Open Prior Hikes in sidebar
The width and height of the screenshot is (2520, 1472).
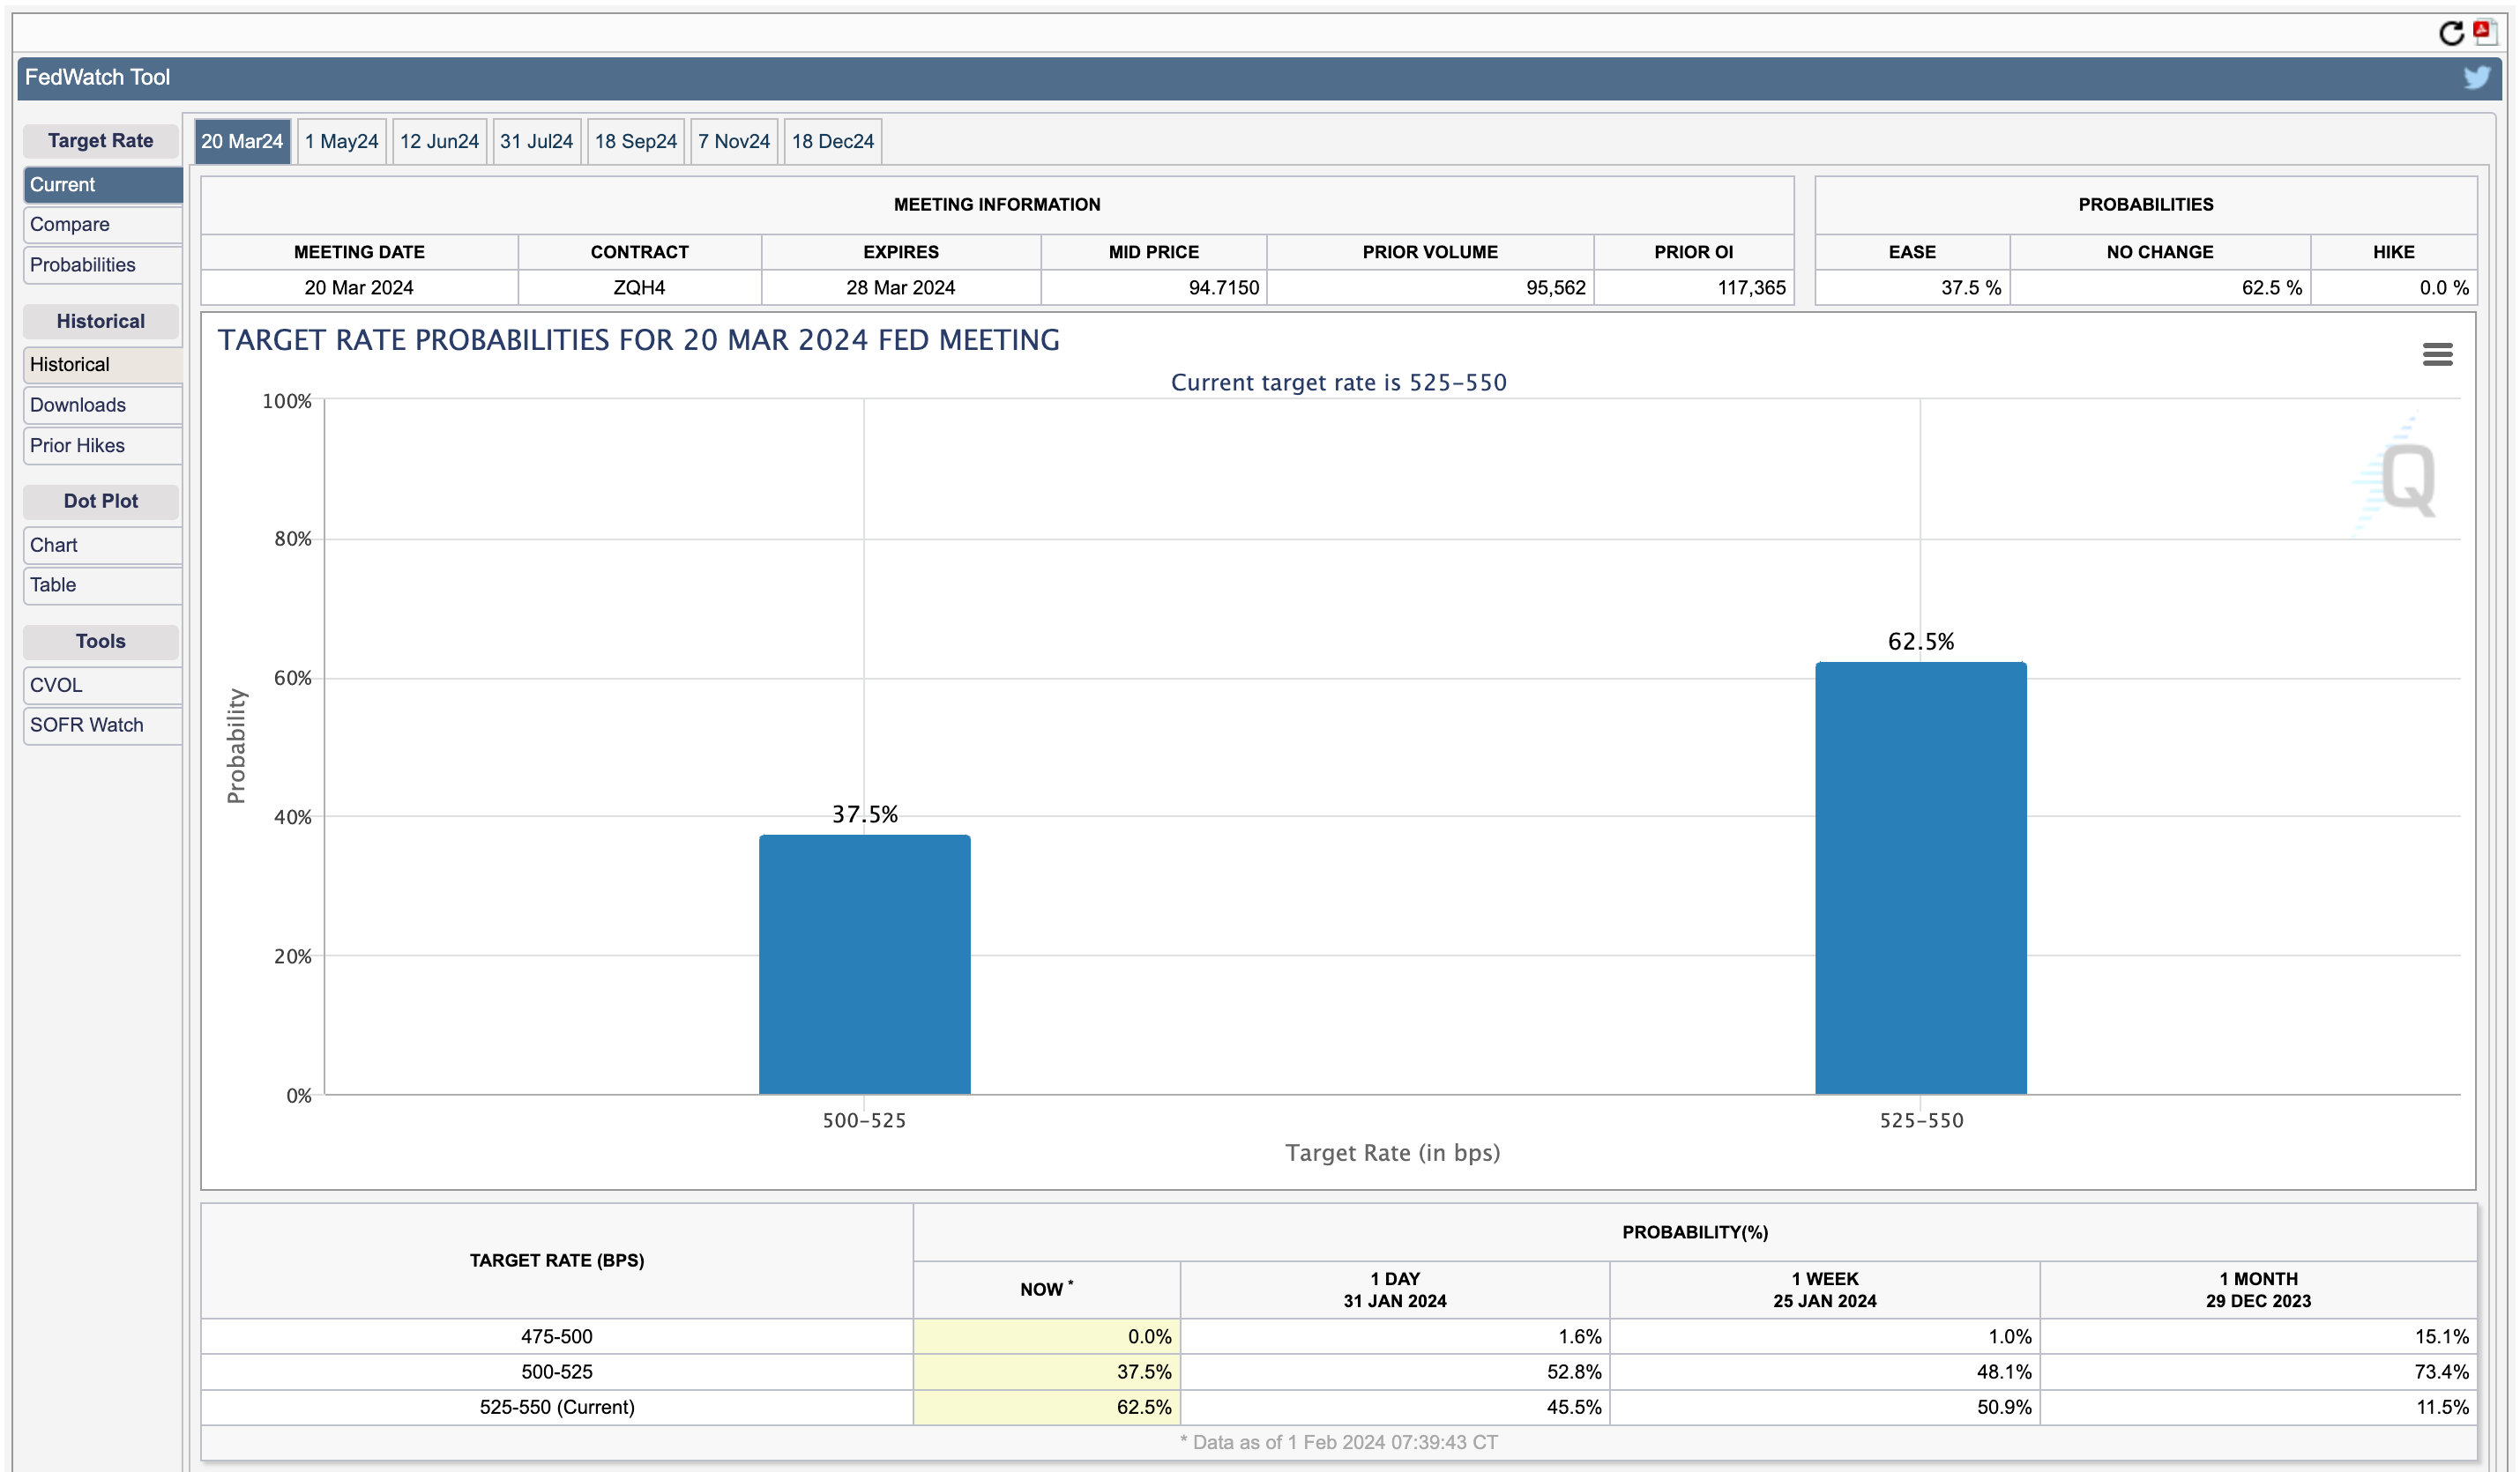pyautogui.click(x=102, y=445)
